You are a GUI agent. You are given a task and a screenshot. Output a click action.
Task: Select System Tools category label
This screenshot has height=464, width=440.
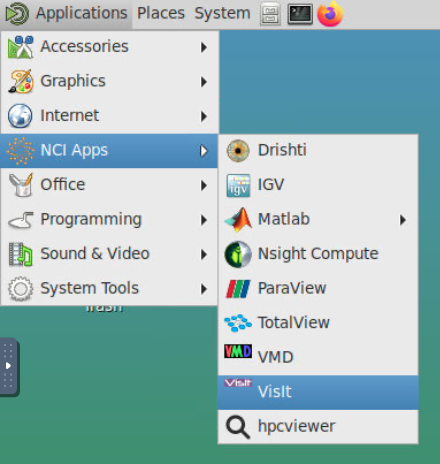[89, 288]
